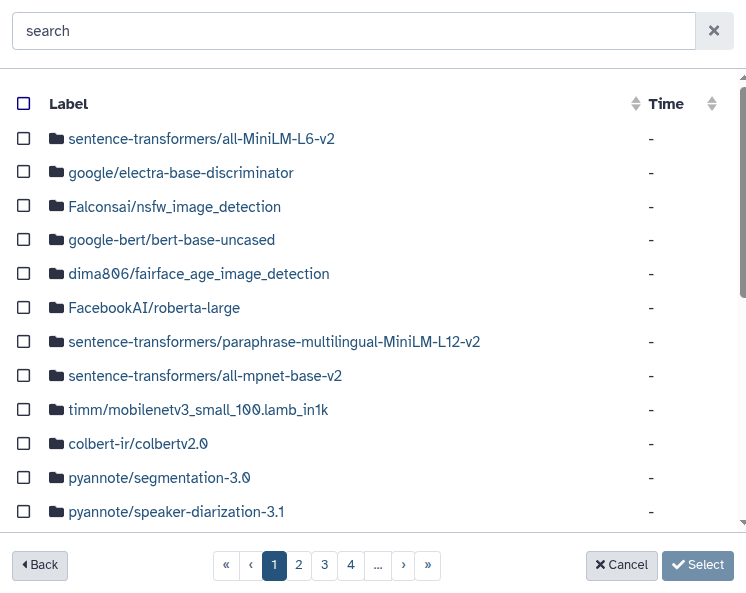Click the Label column header text
The width and height of the screenshot is (746, 593).
tap(69, 104)
